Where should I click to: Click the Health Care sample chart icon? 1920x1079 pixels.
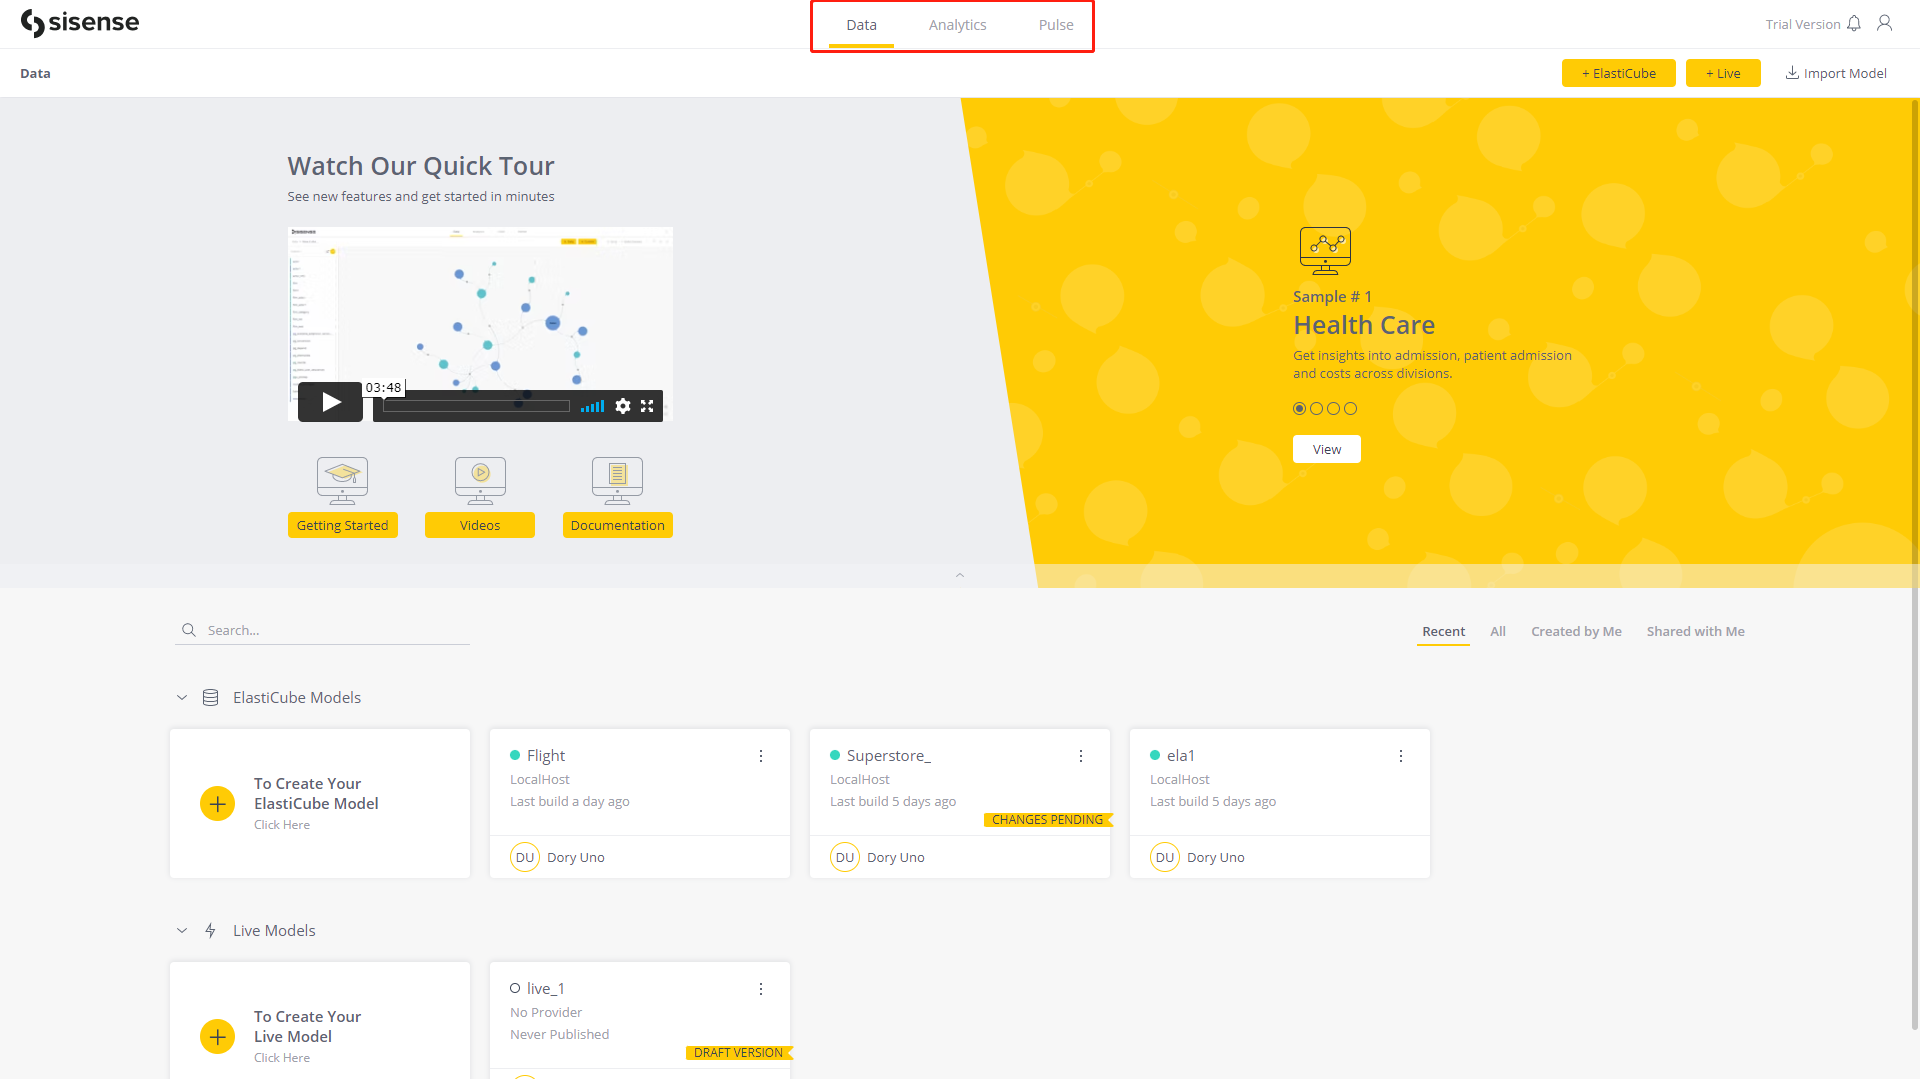point(1325,251)
